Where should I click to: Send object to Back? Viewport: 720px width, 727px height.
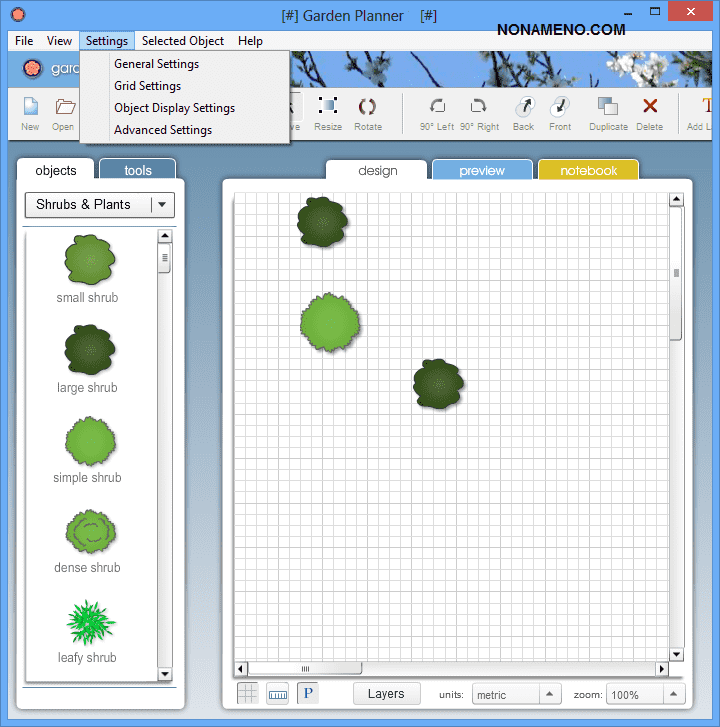[523, 108]
